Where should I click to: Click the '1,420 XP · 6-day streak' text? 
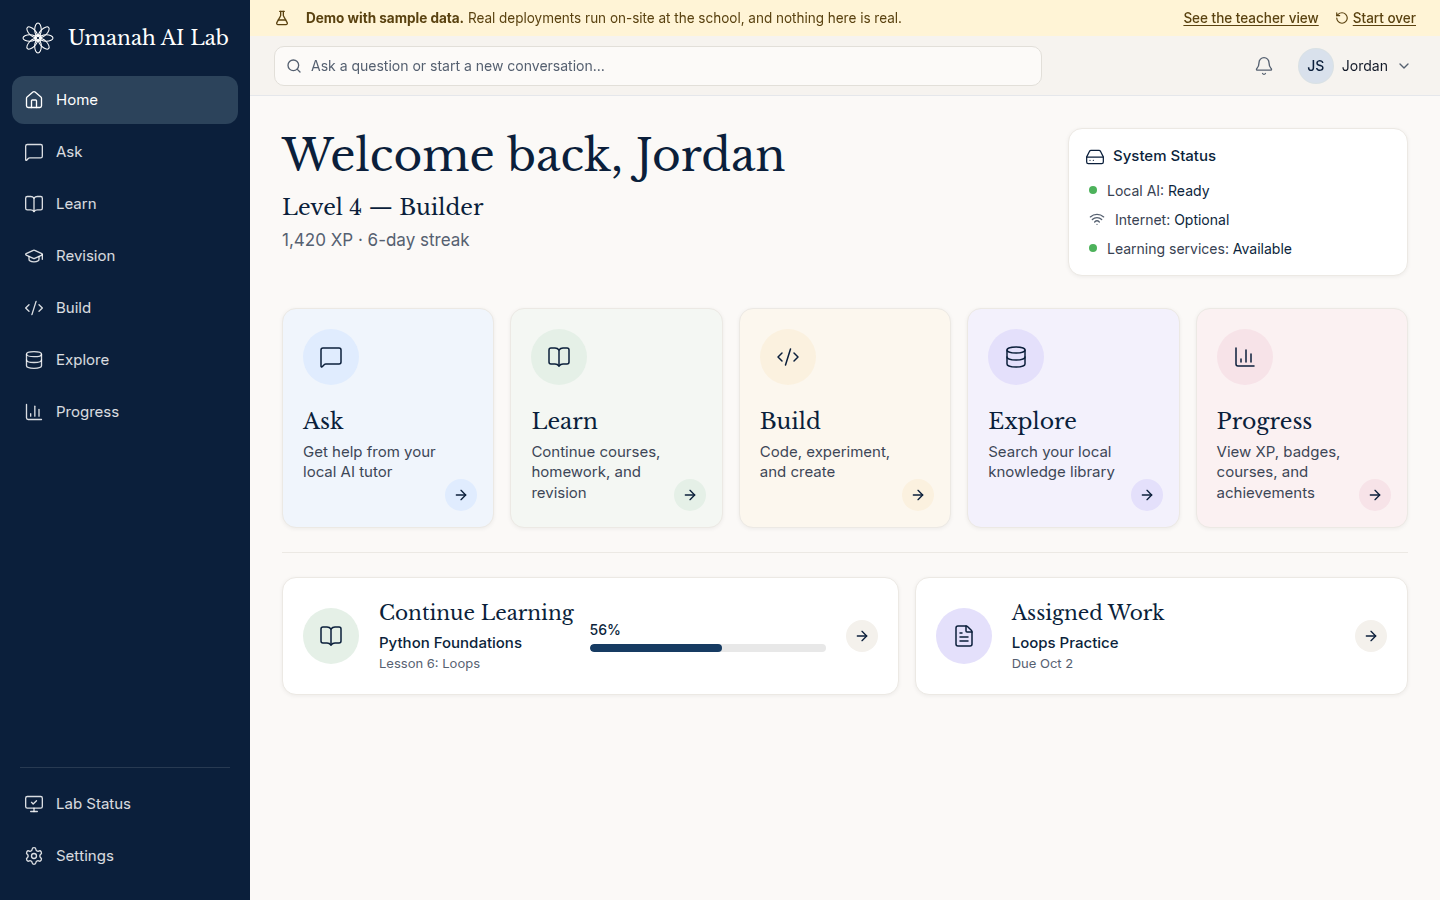376,240
